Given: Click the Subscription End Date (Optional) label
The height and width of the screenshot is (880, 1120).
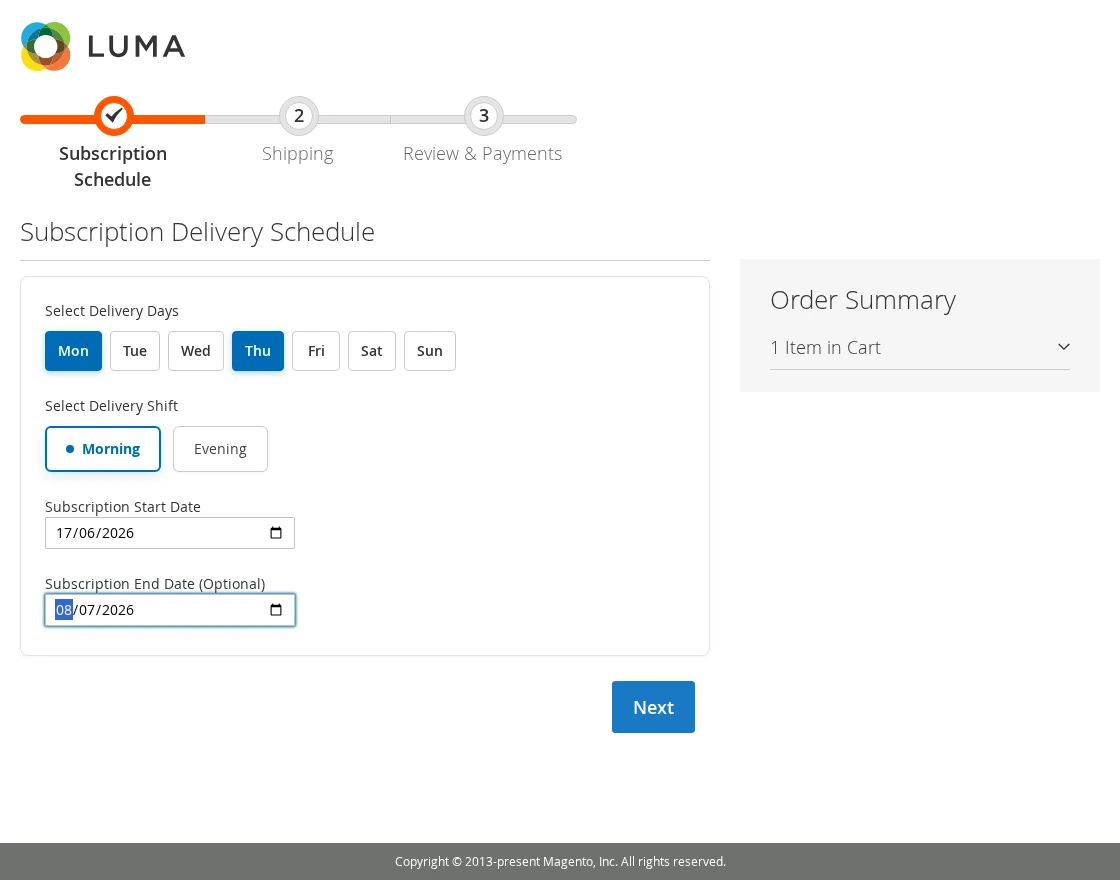Looking at the screenshot, I should click(x=155, y=584).
